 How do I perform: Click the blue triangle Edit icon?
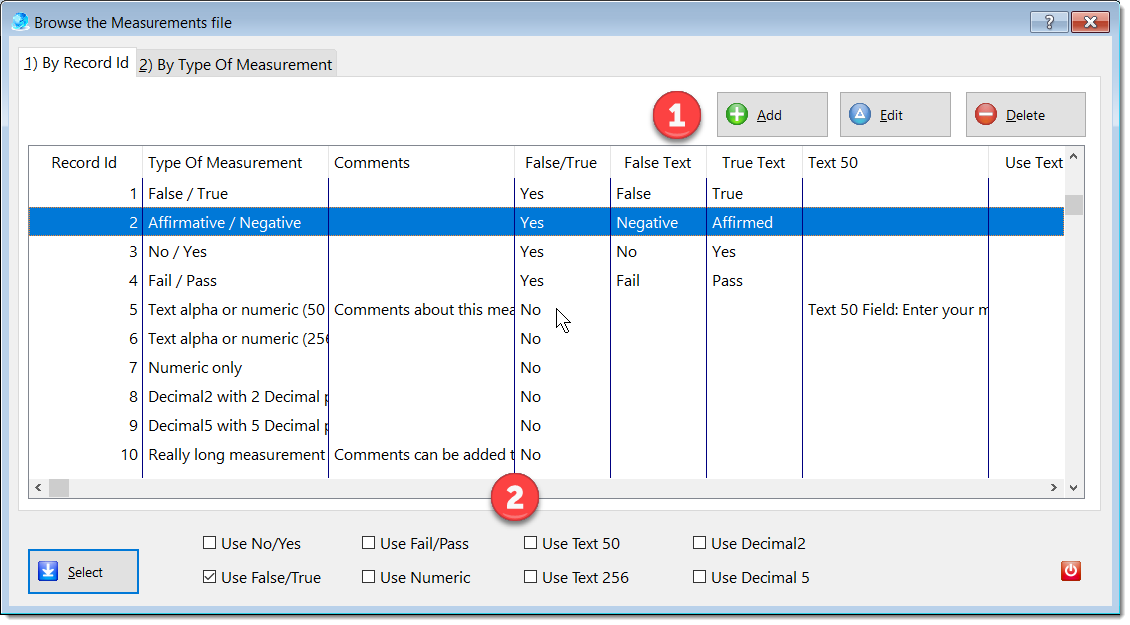tap(860, 115)
